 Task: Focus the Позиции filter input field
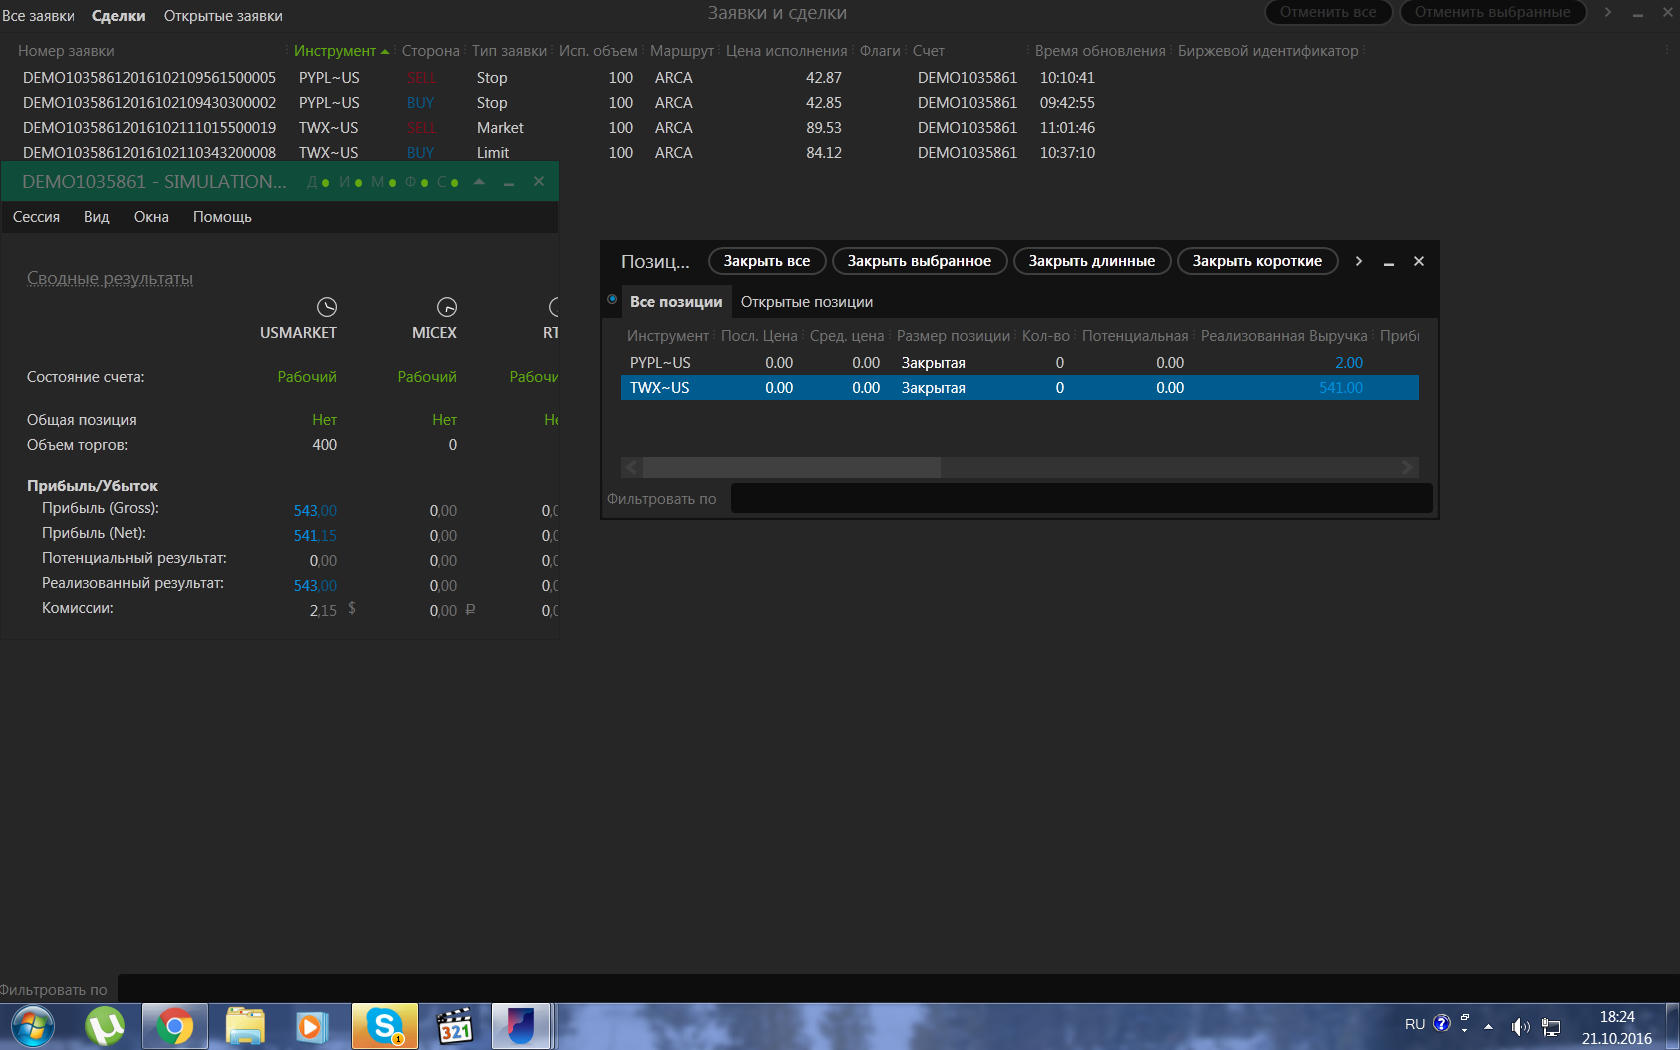(x=1081, y=498)
